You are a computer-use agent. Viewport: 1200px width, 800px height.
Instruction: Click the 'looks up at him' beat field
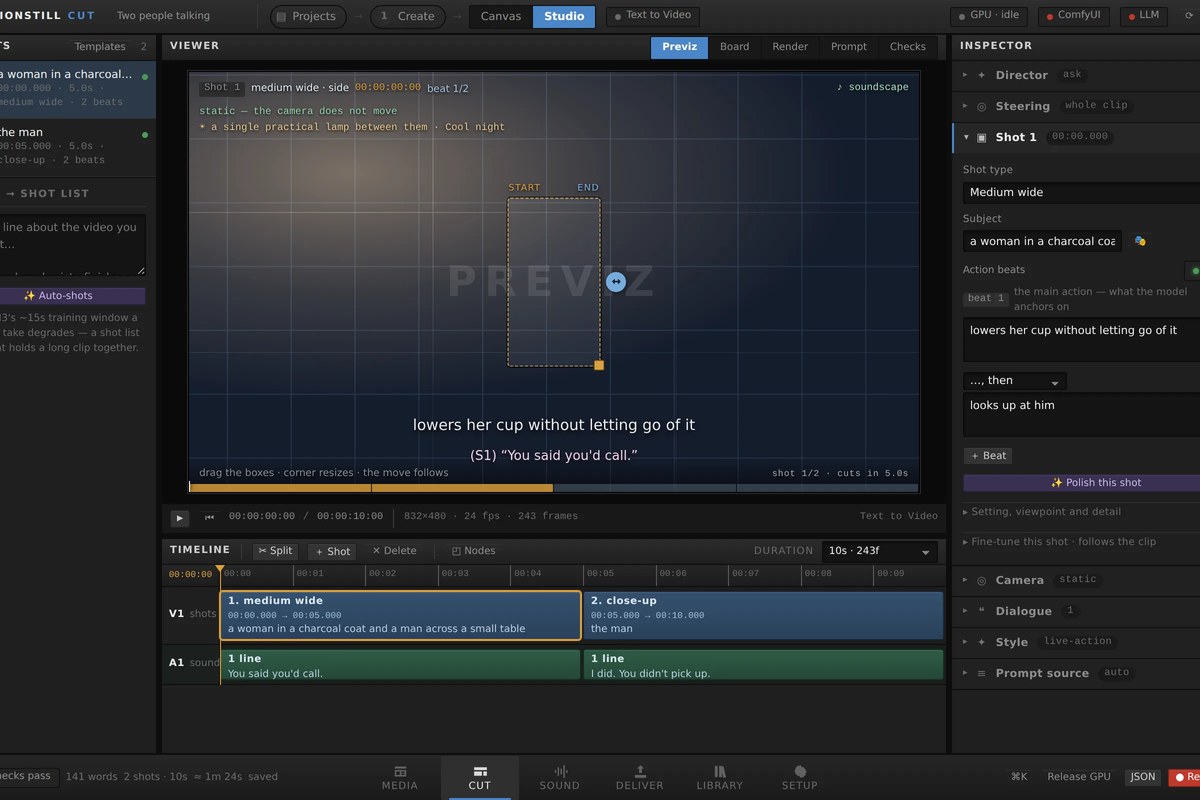coord(1081,415)
